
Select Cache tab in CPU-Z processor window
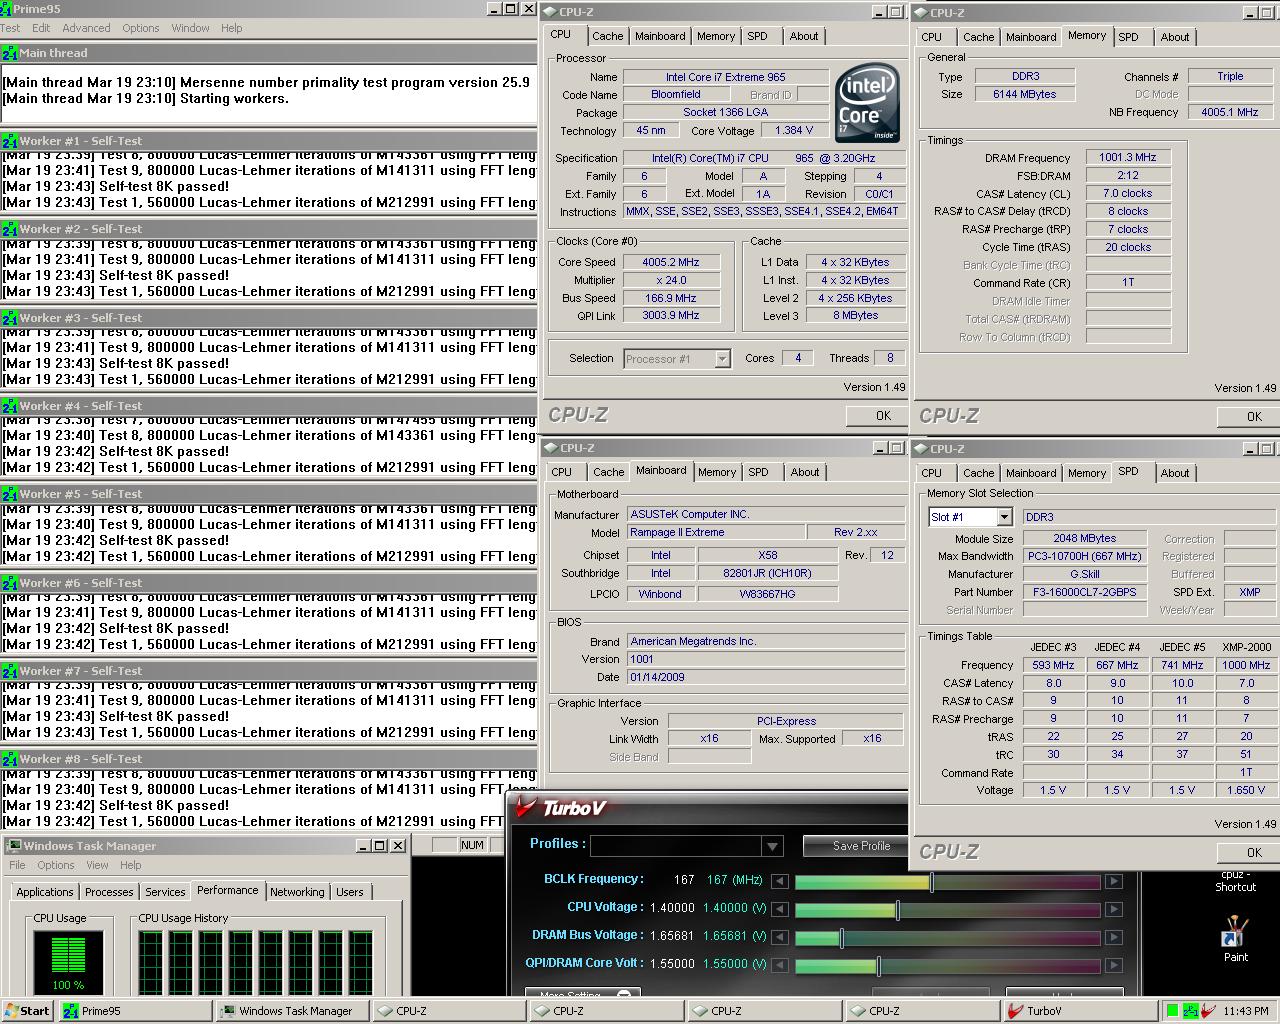(607, 36)
